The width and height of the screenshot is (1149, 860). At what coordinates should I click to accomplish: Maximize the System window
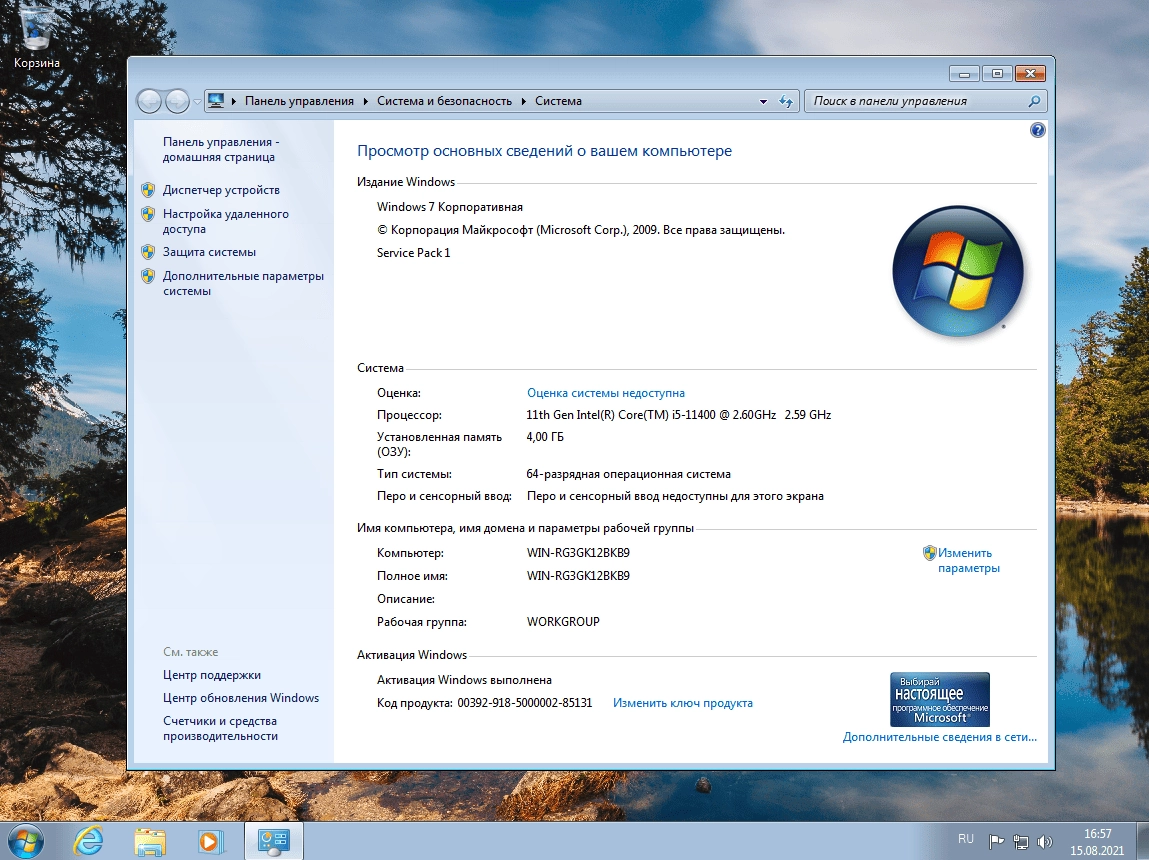point(997,73)
